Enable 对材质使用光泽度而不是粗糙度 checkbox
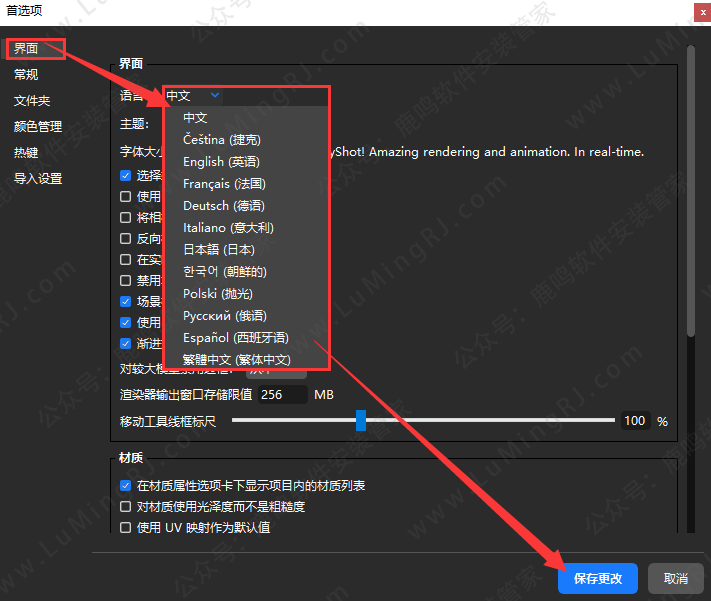Viewport: 711px width, 601px height. coord(126,507)
